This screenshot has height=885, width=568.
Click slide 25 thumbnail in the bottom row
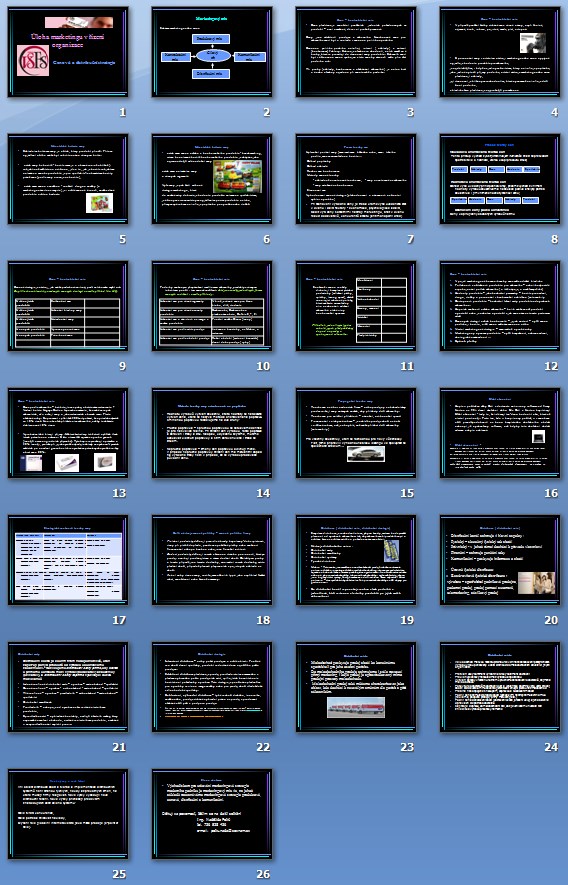coord(68,814)
